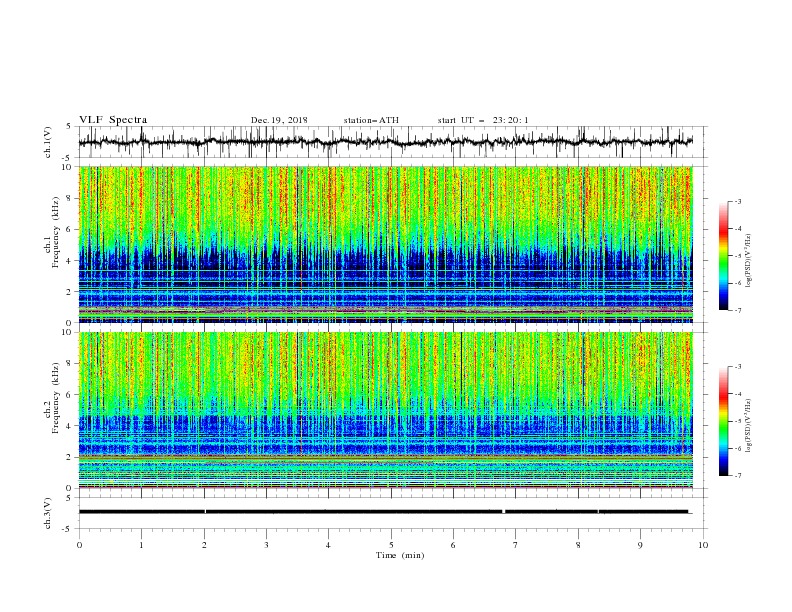Click the ch.2 spectrogram panel
Viewport: 792px width, 612px height.
point(386,410)
